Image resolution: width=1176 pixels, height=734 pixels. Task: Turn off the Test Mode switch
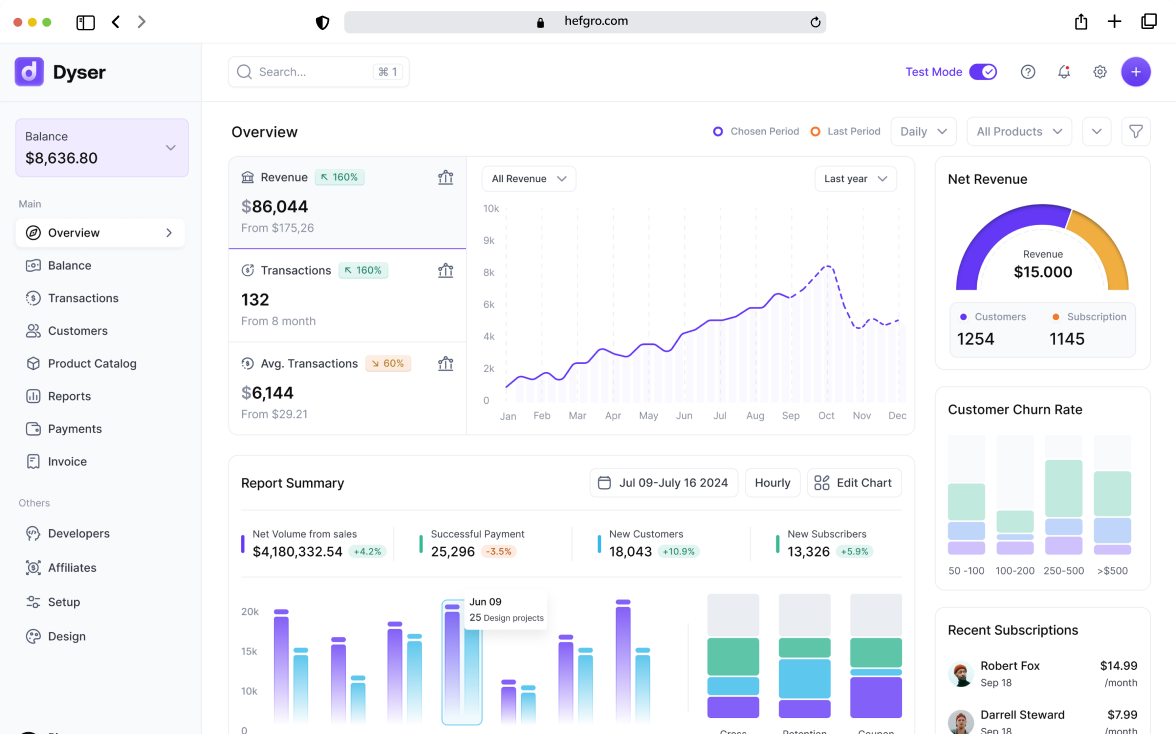coord(983,72)
